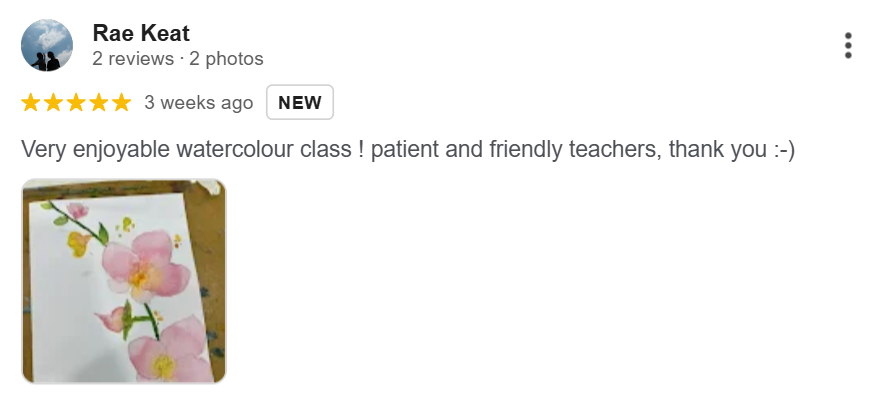Click the fifth gold rating star
The image size is (890, 405).
(121, 102)
